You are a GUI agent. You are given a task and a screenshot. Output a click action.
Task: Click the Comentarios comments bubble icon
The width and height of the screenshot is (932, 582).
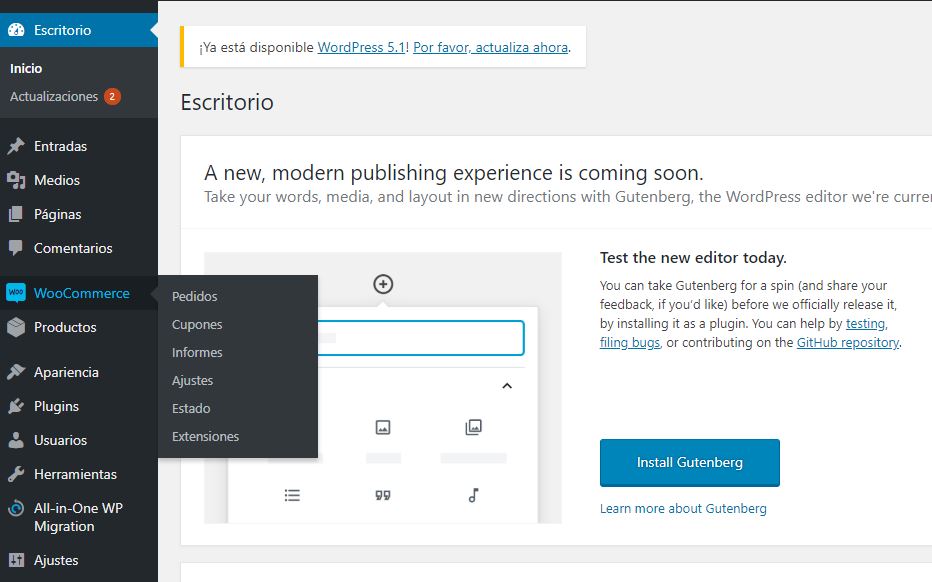pos(16,248)
